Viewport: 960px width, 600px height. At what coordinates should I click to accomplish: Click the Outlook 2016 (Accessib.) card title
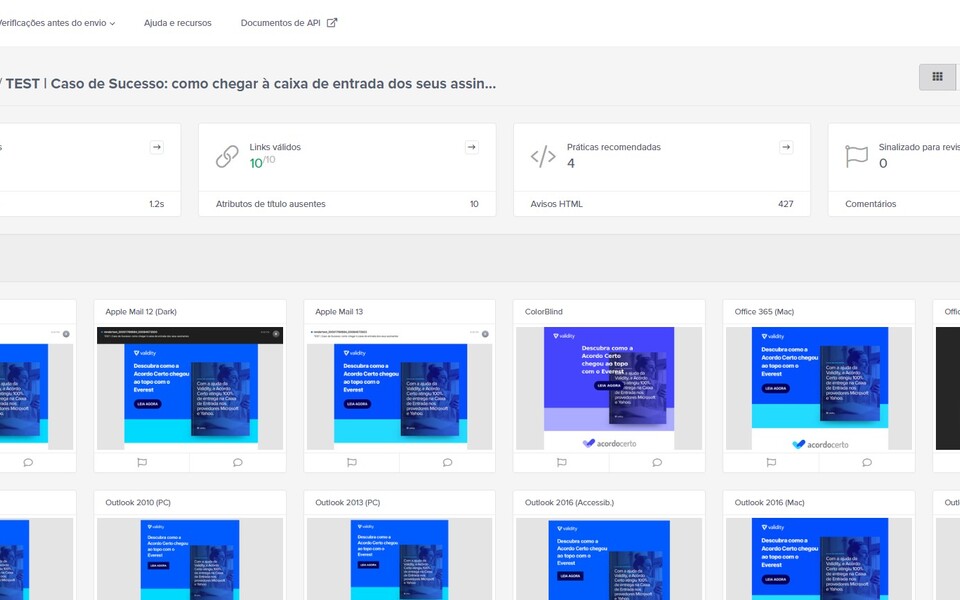(569, 503)
